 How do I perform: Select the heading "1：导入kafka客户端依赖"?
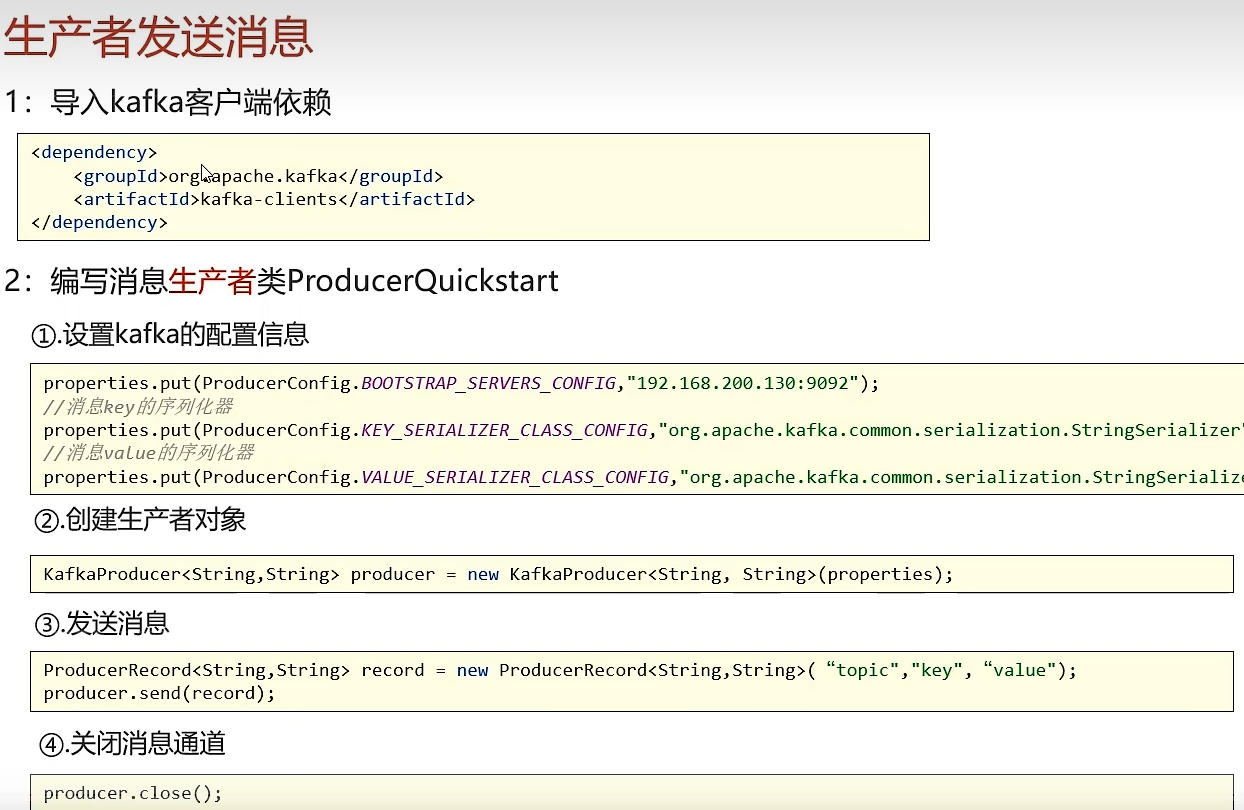(168, 102)
